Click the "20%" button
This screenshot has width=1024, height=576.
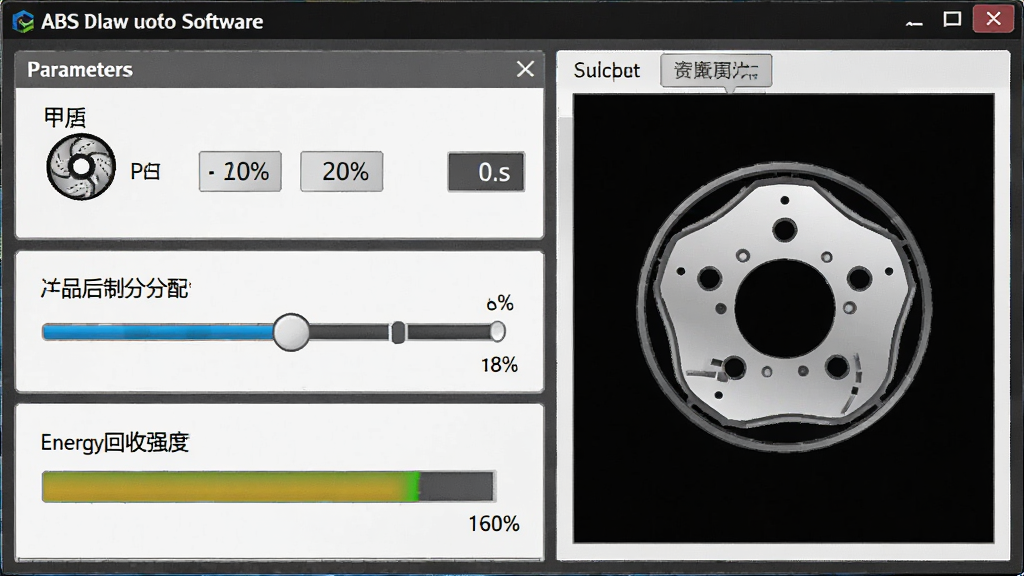[x=342, y=172]
